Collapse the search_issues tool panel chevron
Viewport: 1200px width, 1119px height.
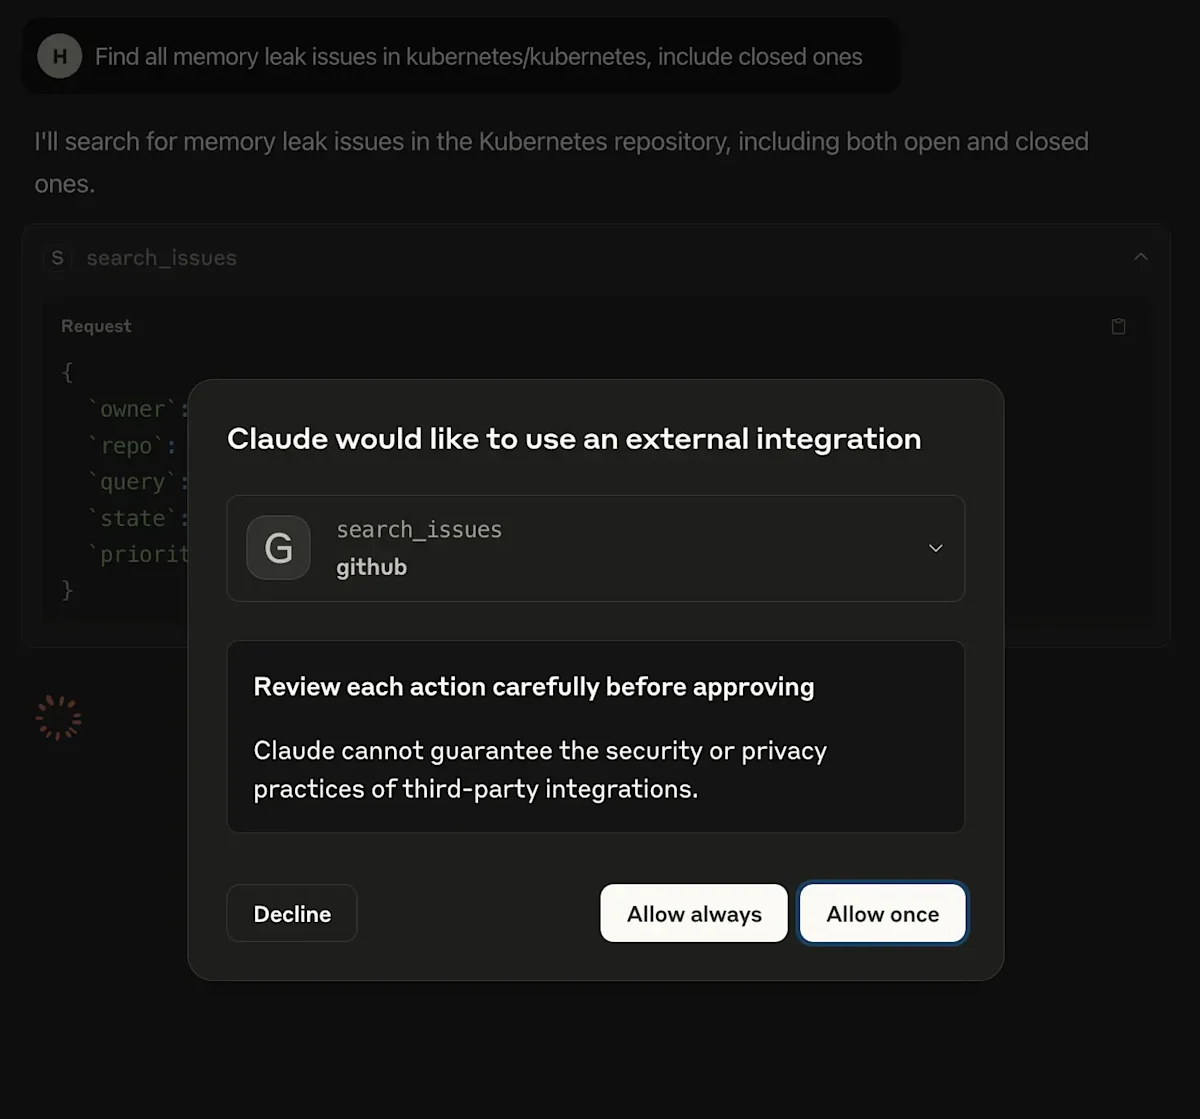1140,257
